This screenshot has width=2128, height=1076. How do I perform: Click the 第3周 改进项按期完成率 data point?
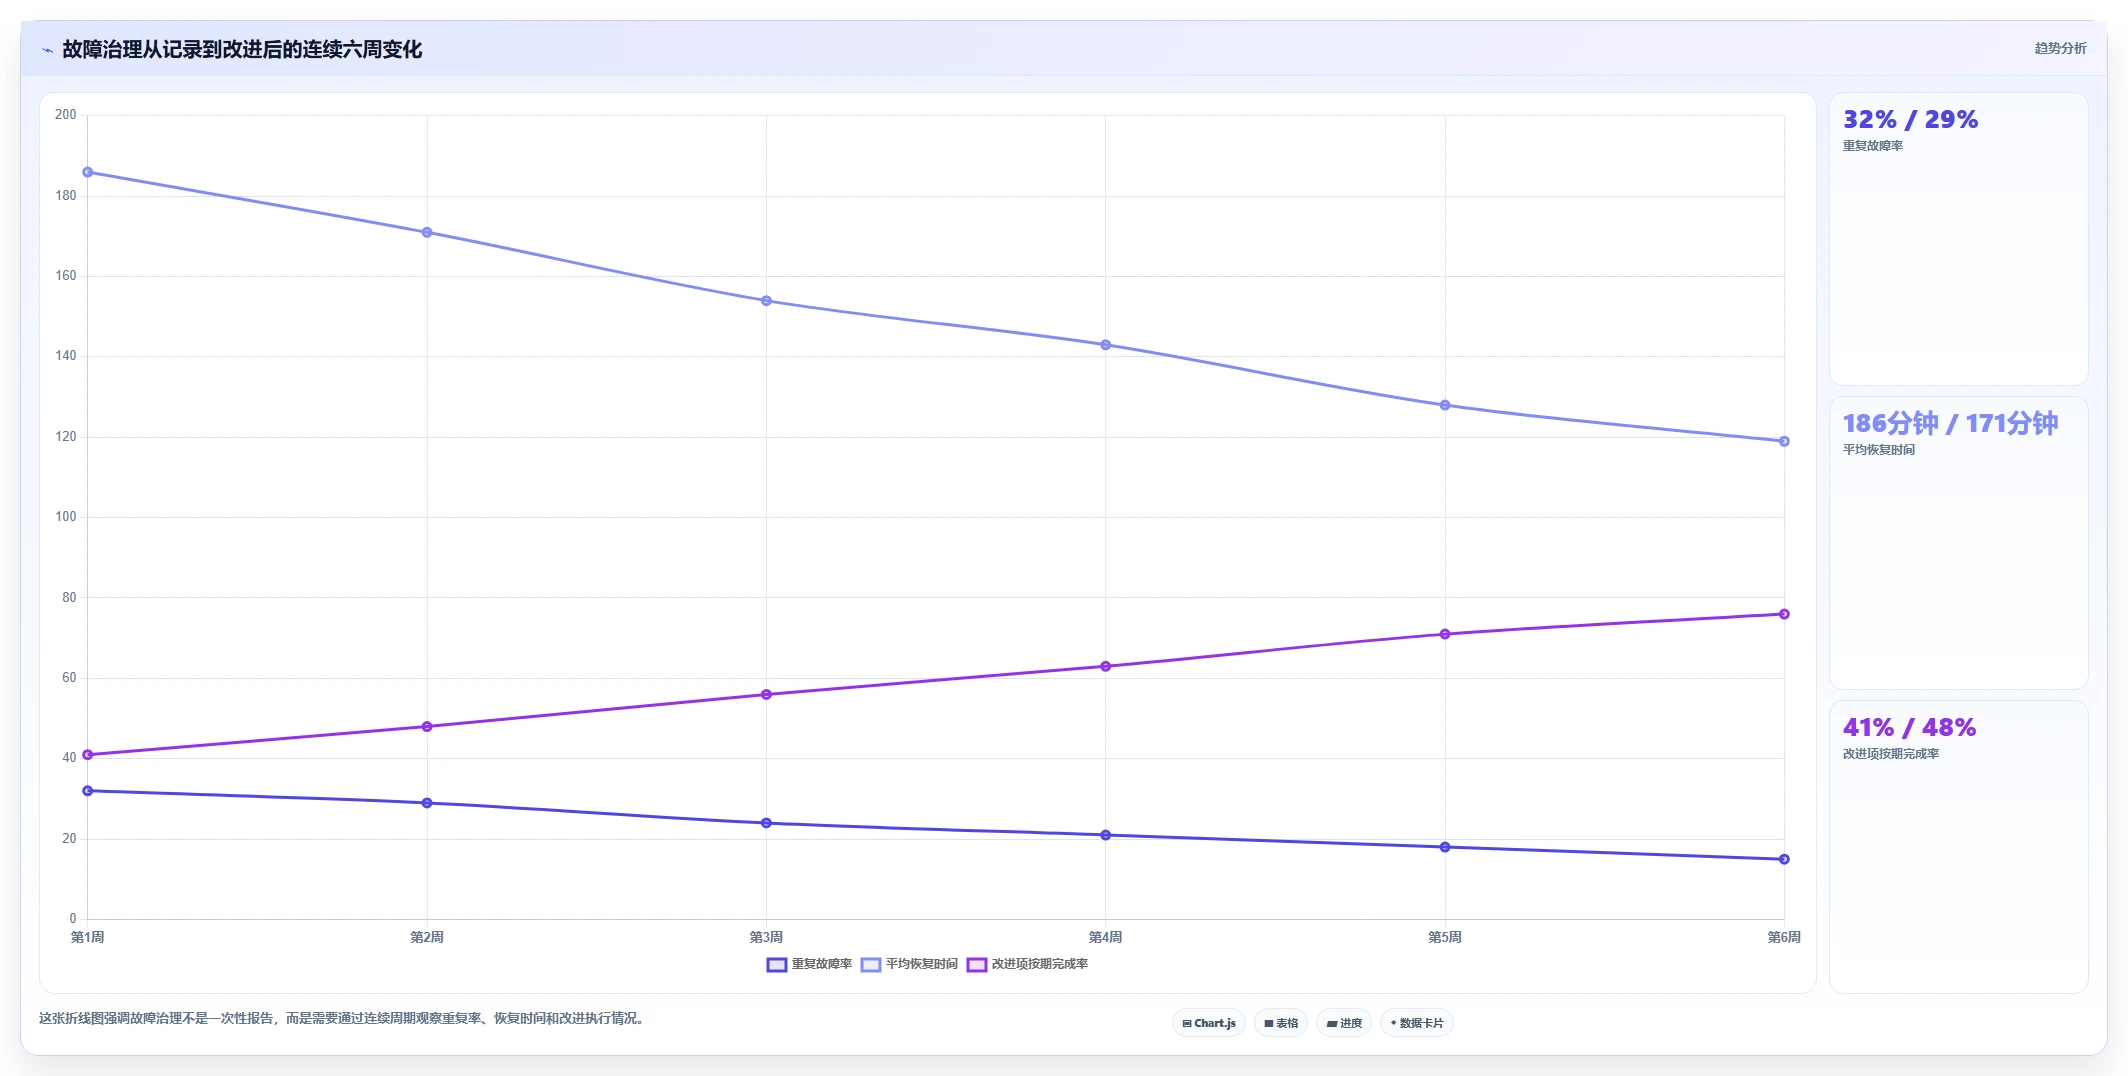[766, 694]
